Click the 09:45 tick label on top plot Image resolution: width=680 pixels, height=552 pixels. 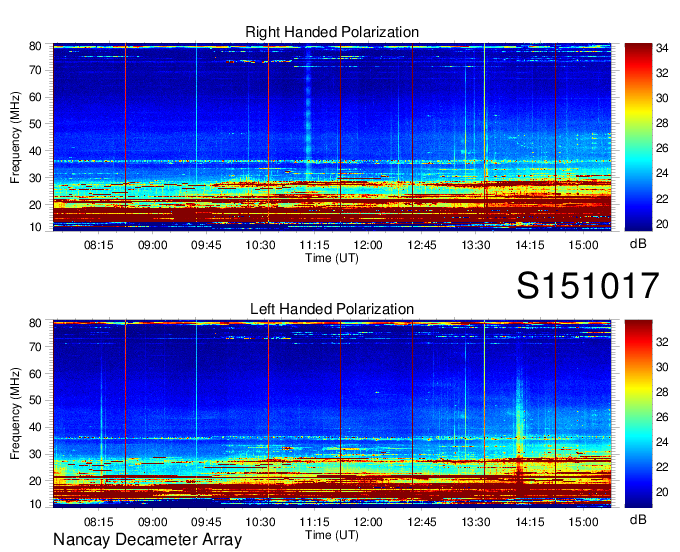[x=206, y=245]
